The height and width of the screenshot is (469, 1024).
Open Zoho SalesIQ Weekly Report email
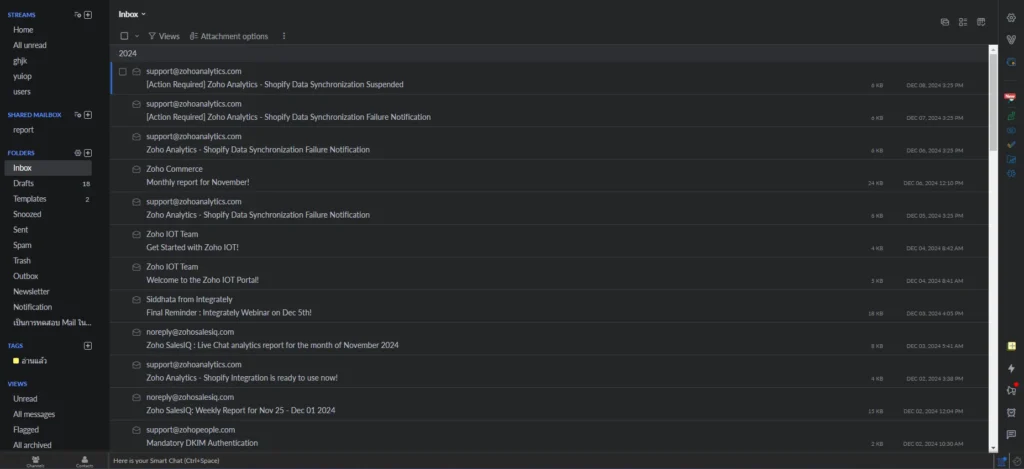(549, 404)
